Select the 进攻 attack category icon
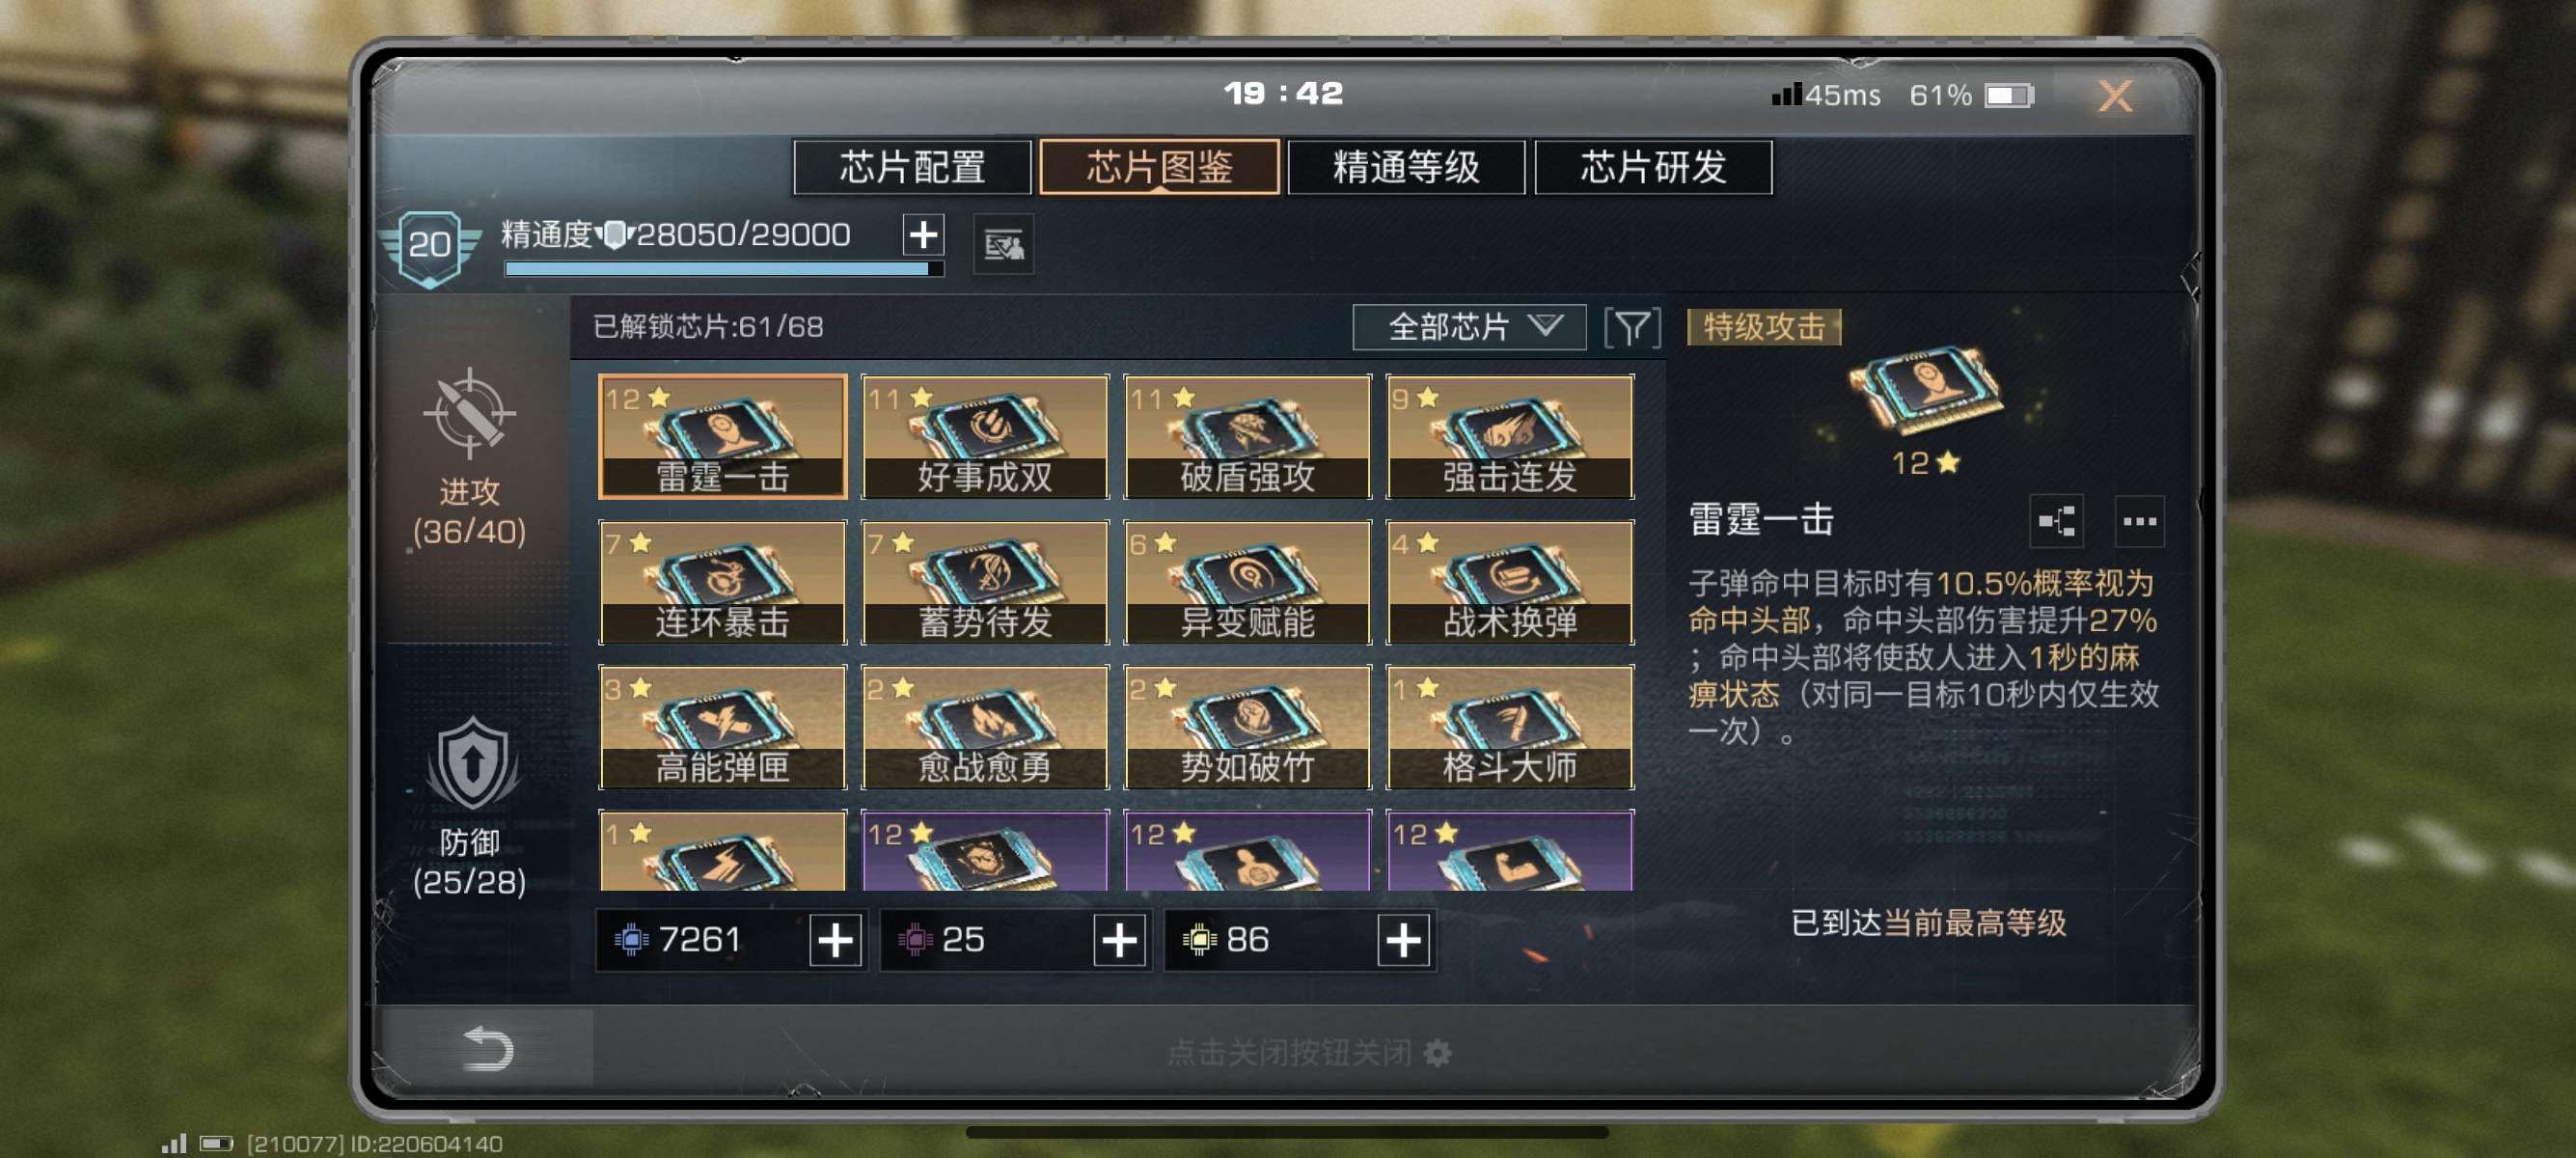The width and height of the screenshot is (2576, 1158). (x=469, y=413)
